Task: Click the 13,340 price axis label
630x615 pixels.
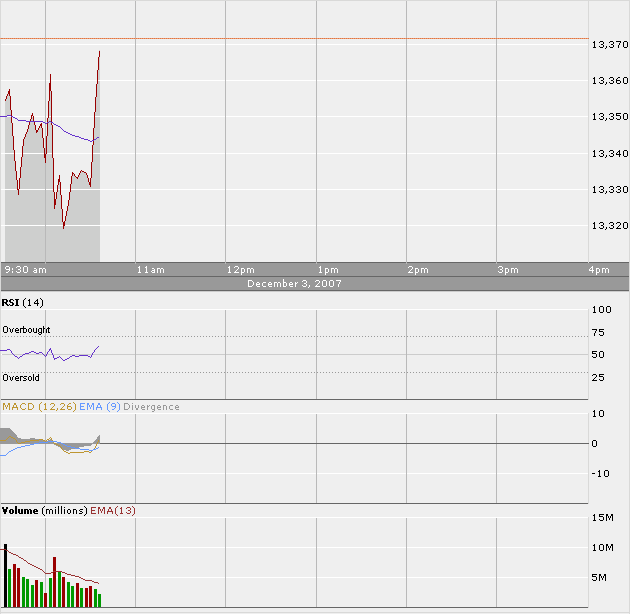Action: click(x=609, y=153)
